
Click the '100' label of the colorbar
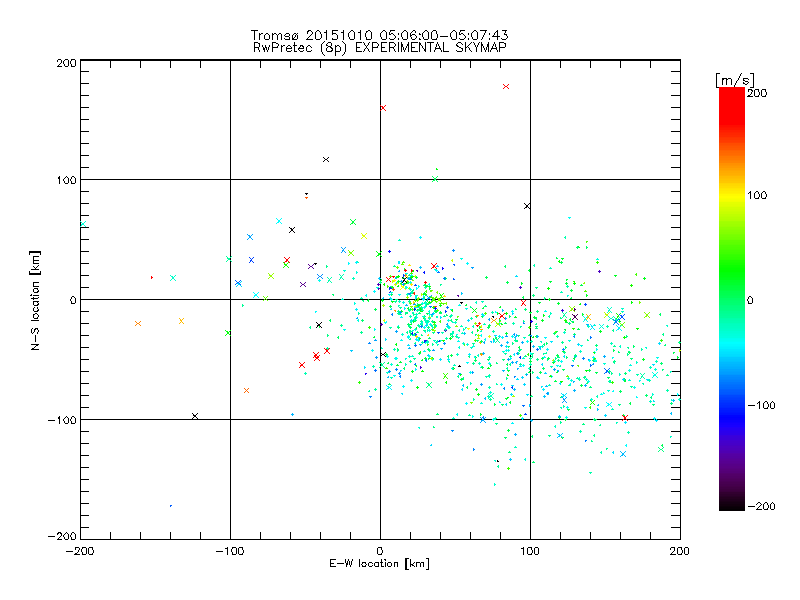(757, 195)
